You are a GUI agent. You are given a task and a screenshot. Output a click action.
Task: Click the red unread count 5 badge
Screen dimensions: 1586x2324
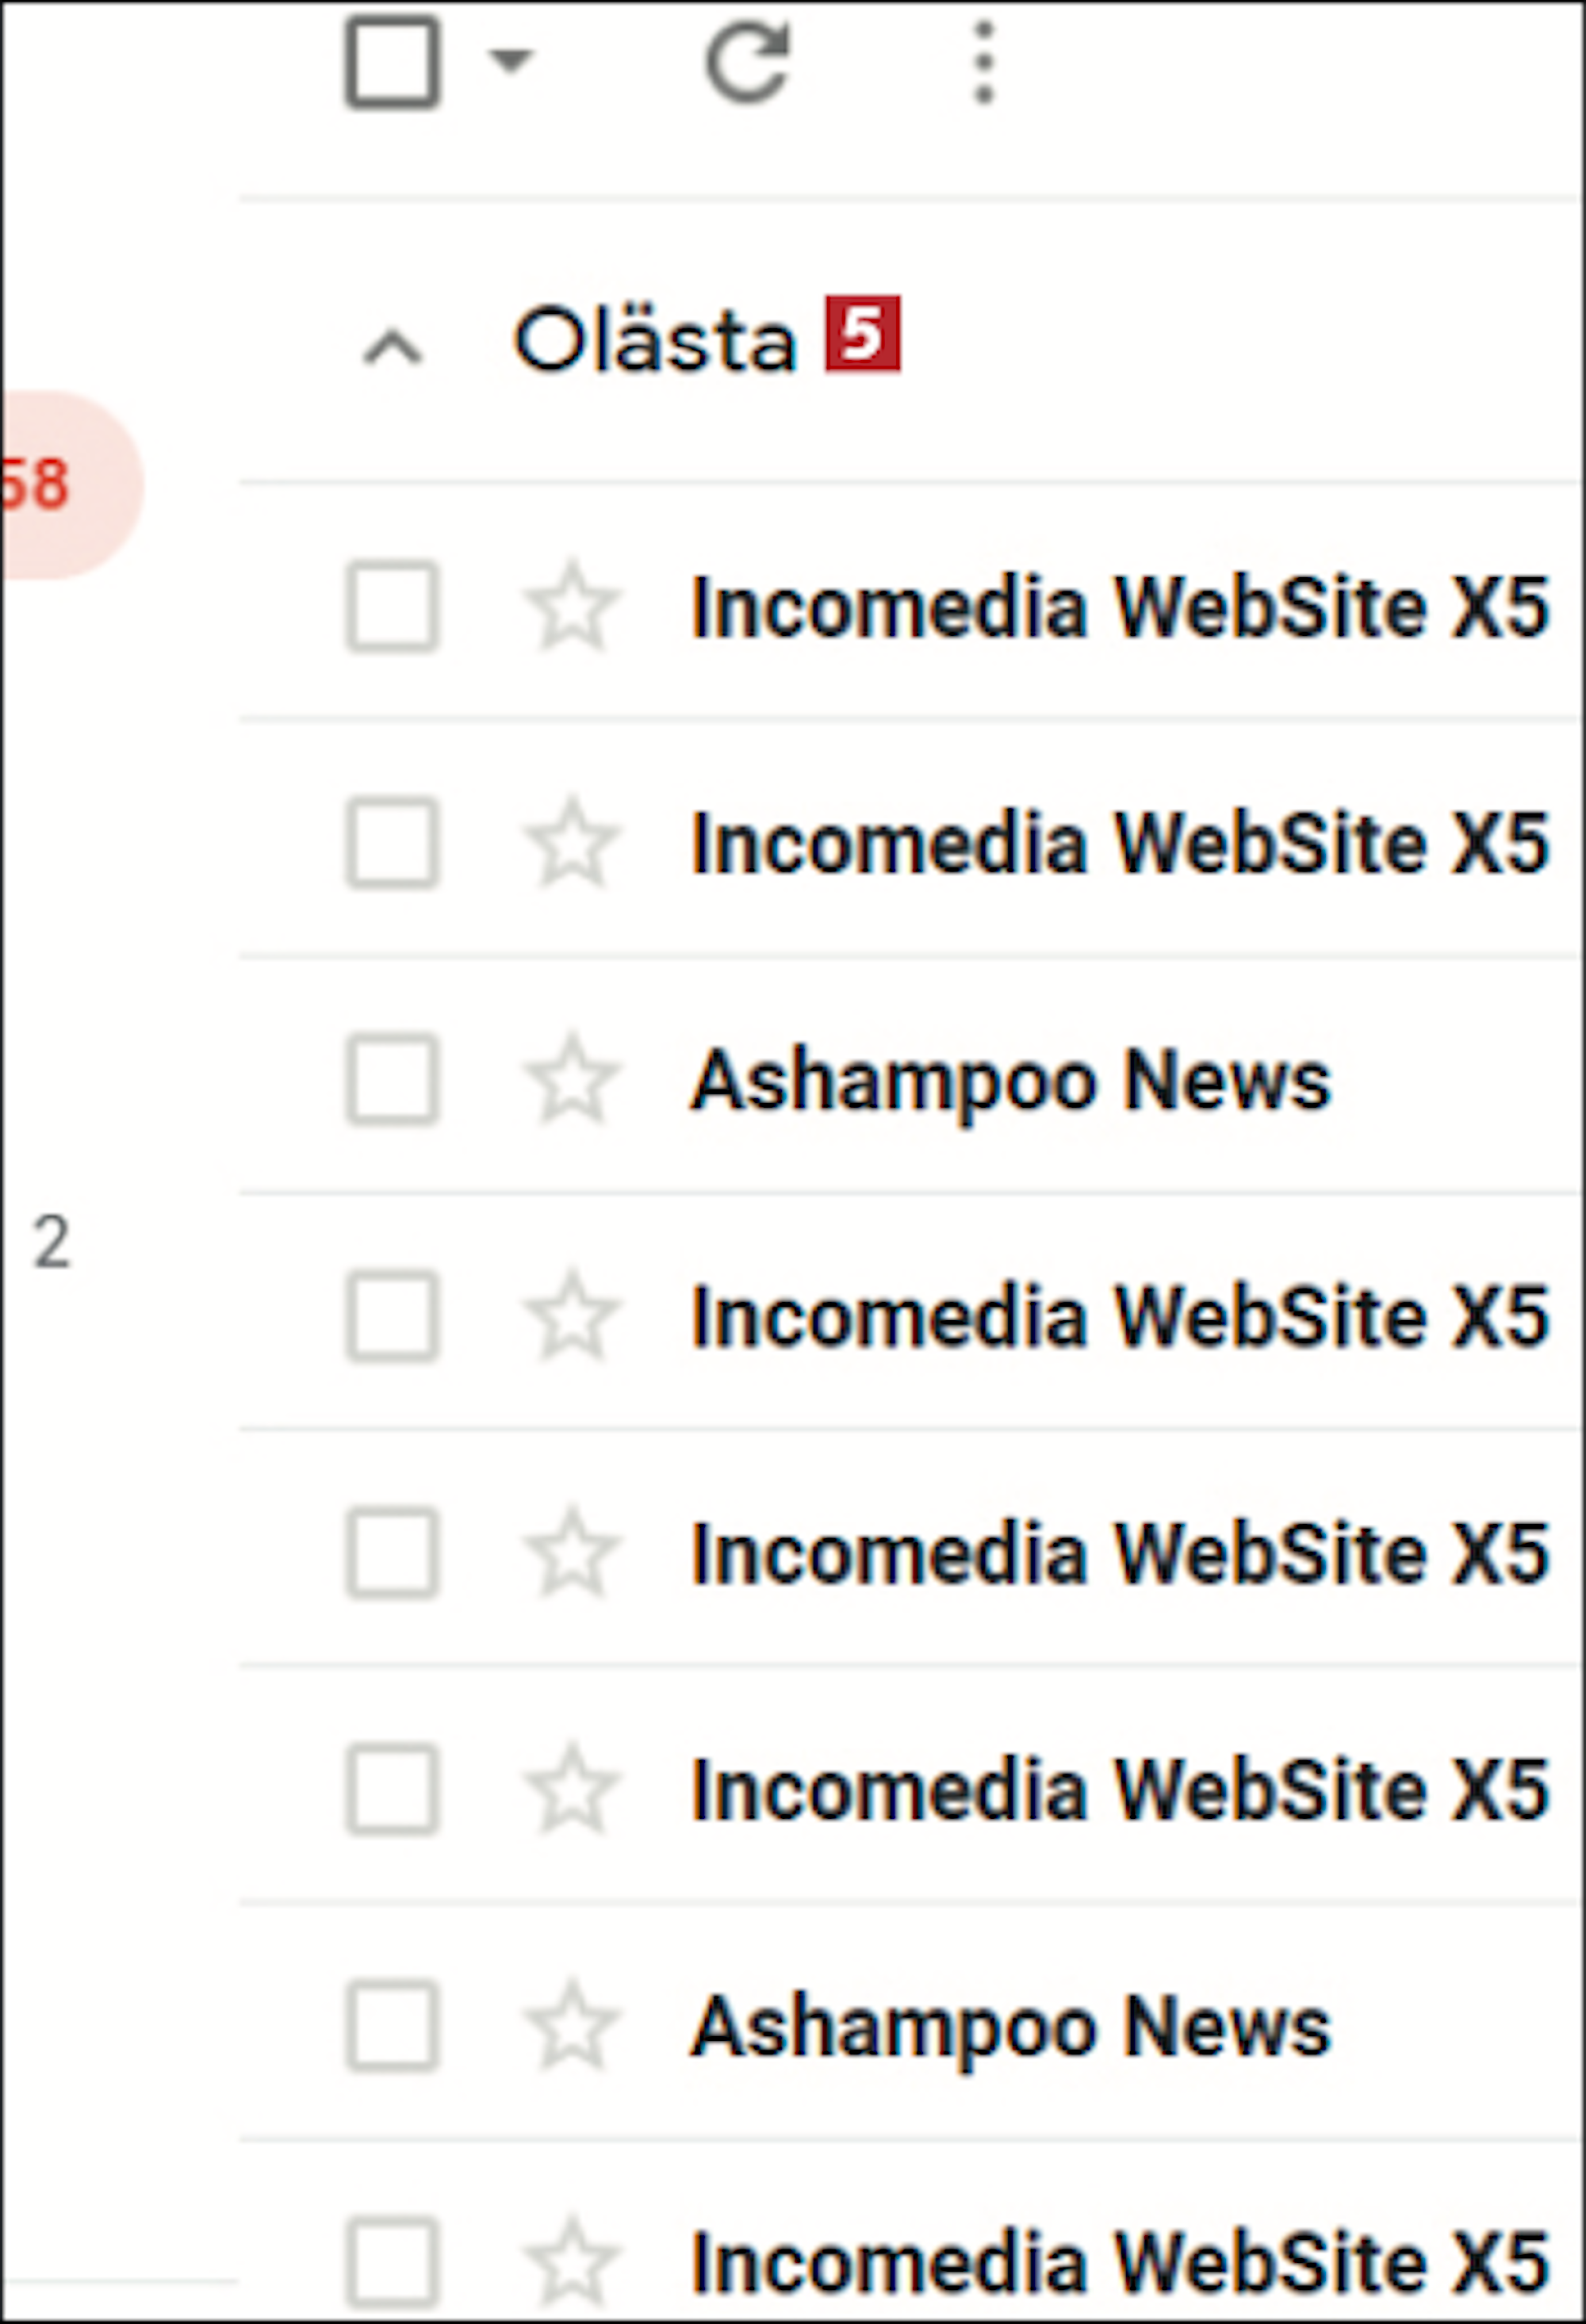863,334
